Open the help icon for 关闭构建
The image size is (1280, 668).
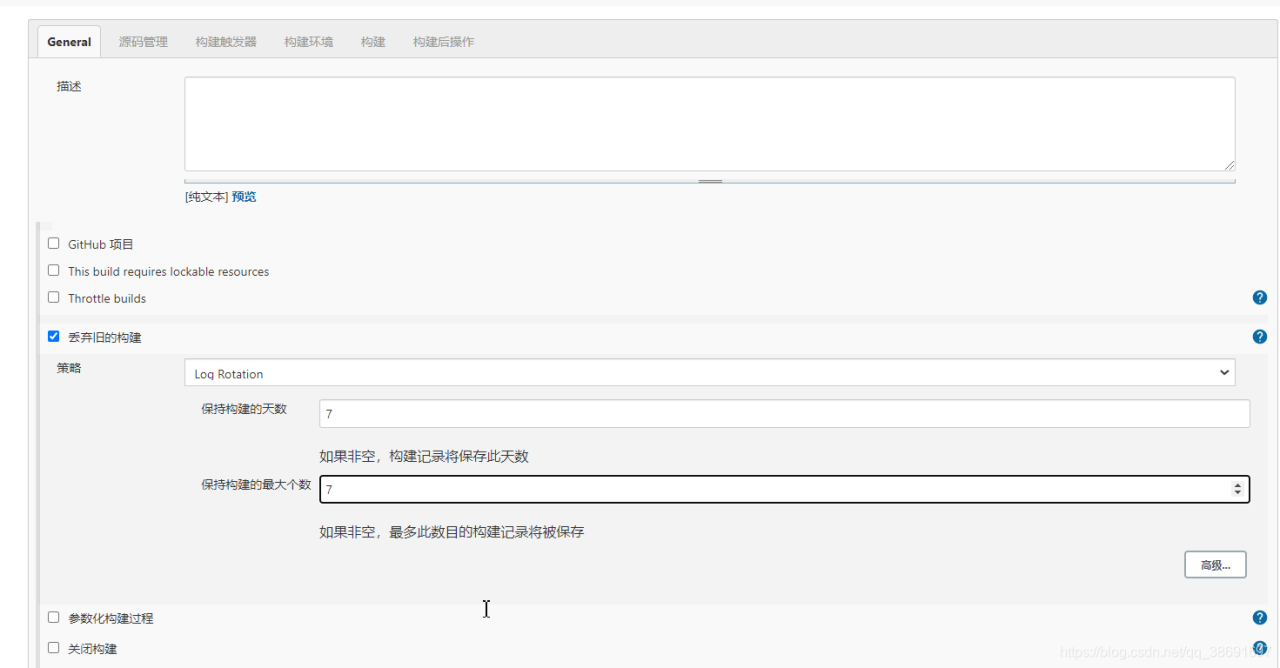click(1259, 648)
